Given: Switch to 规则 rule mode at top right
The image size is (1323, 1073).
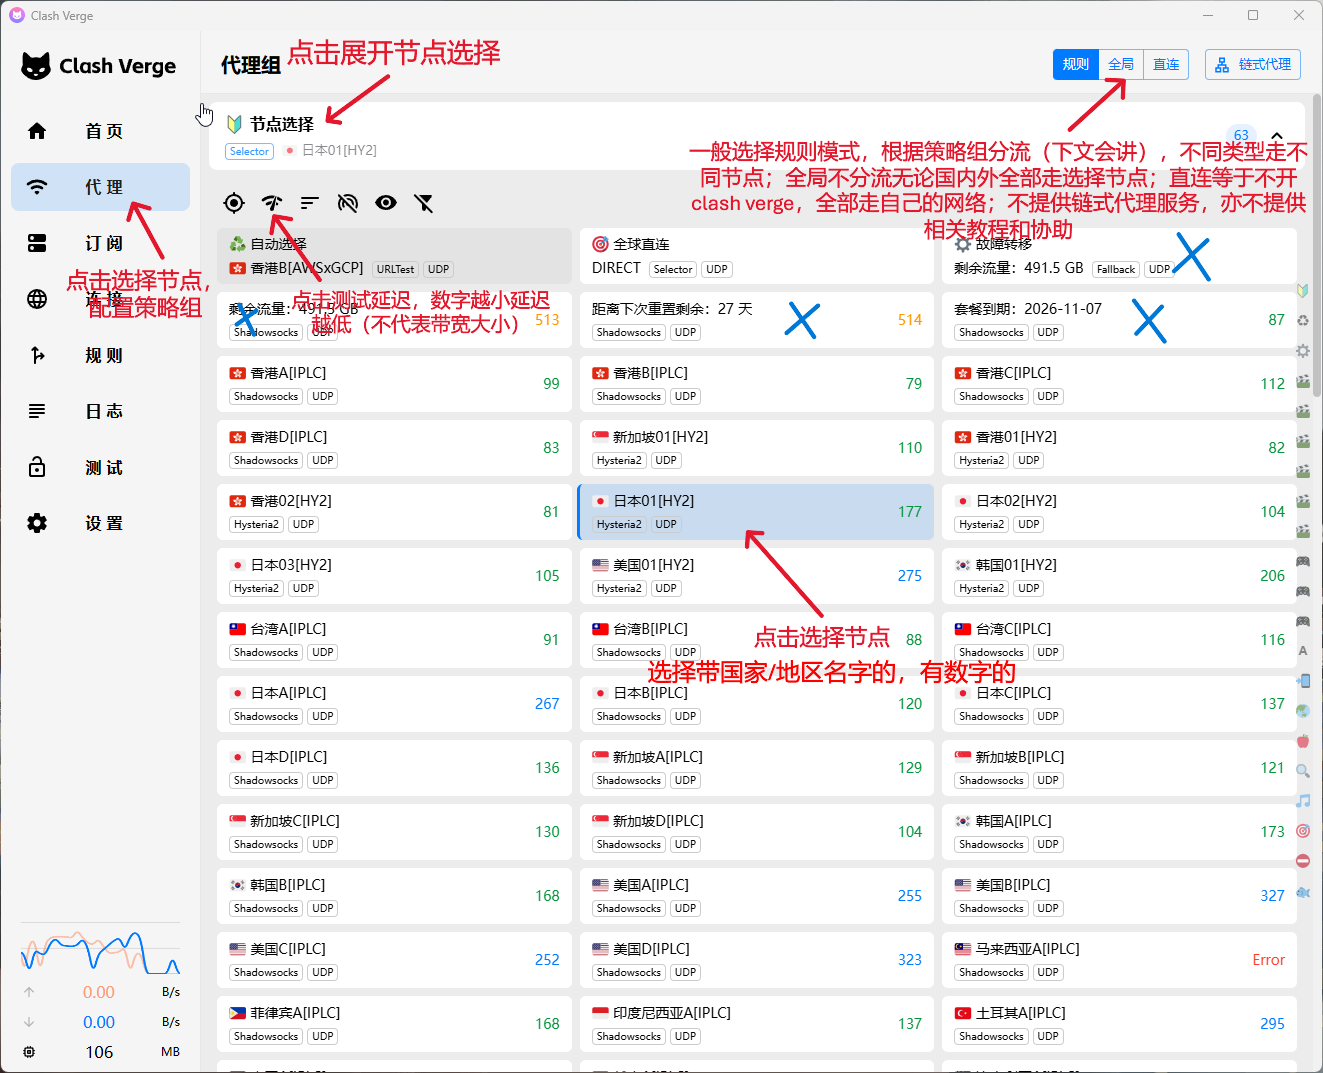Looking at the screenshot, I should click(1076, 64).
